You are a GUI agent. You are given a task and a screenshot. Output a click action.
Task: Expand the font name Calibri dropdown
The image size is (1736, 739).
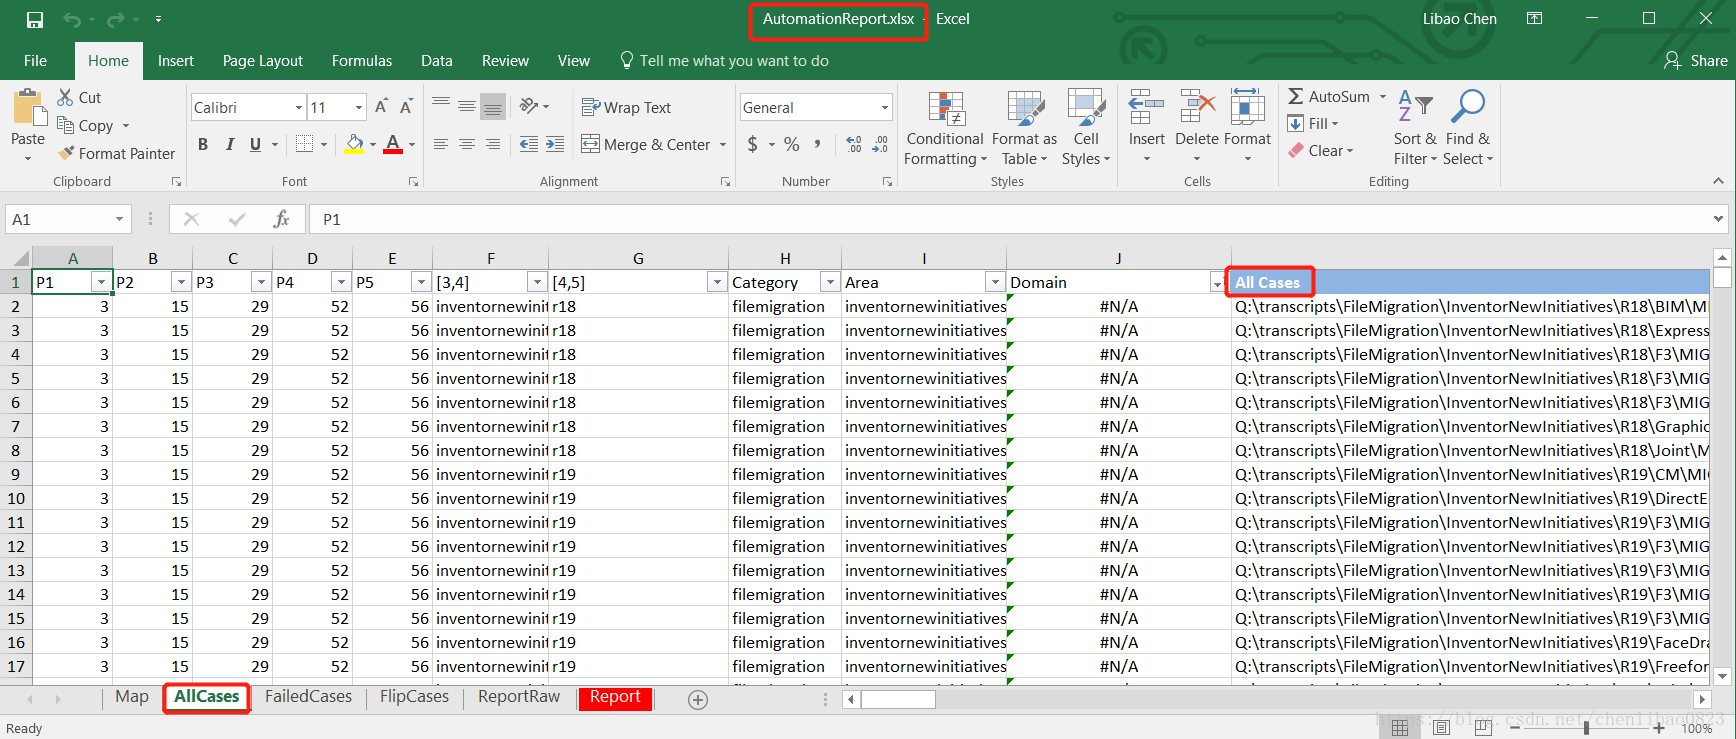[x=298, y=107]
